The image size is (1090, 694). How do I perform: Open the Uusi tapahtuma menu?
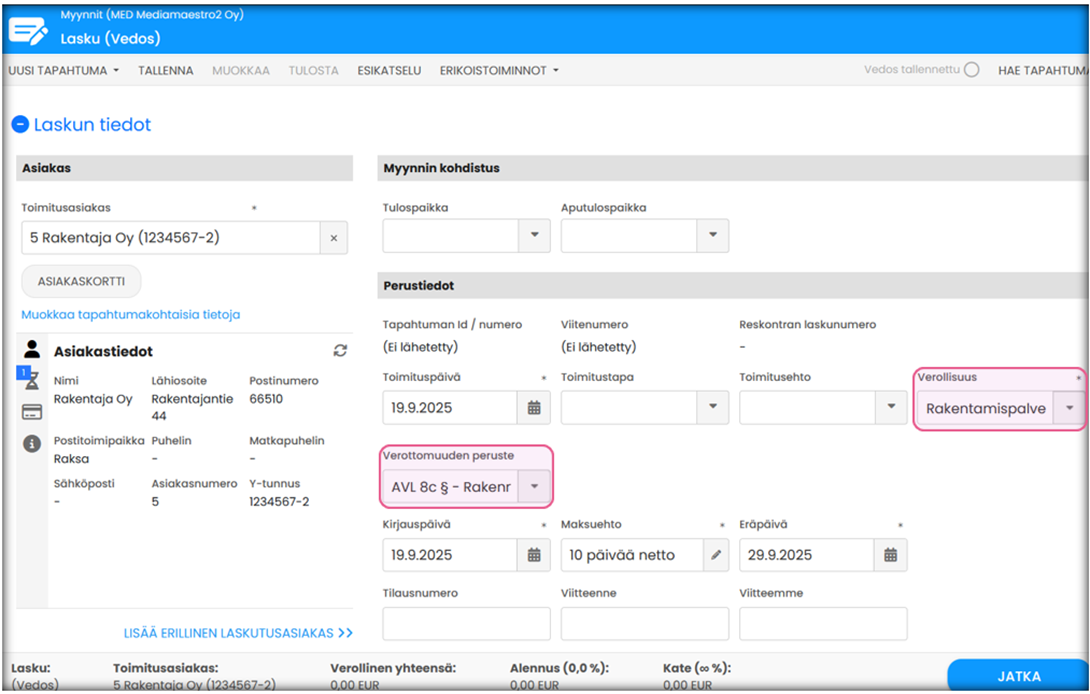point(64,71)
